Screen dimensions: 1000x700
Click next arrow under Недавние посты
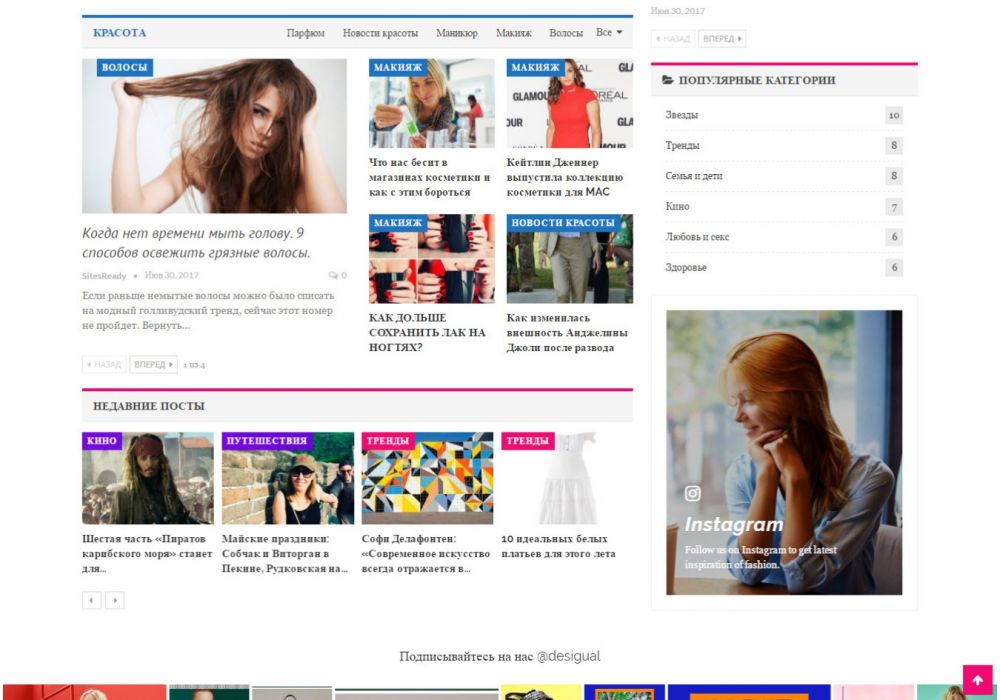click(x=115, y=600)
